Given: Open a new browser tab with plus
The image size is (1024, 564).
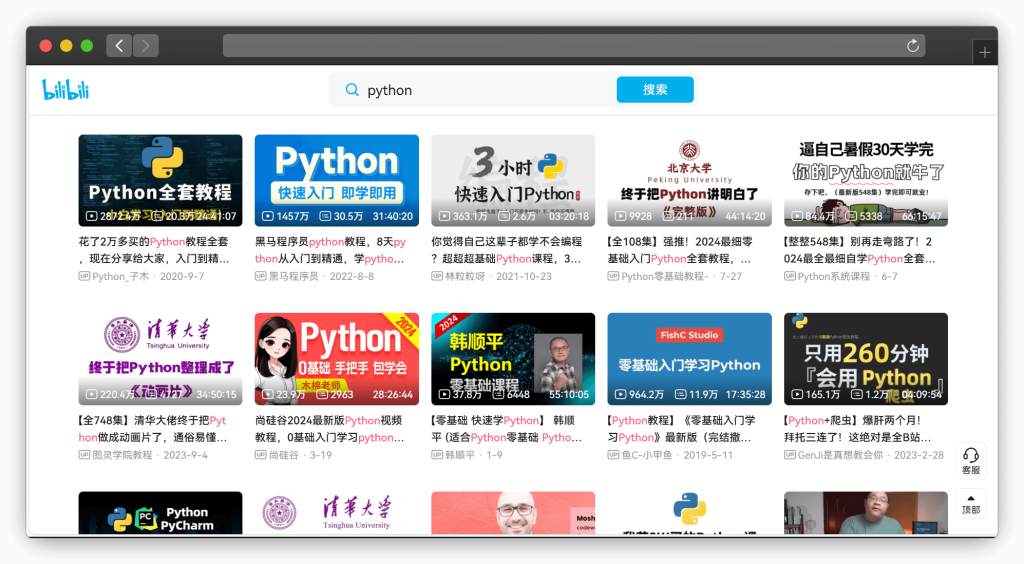Looking at the screenshot, I should pos(985,53).
